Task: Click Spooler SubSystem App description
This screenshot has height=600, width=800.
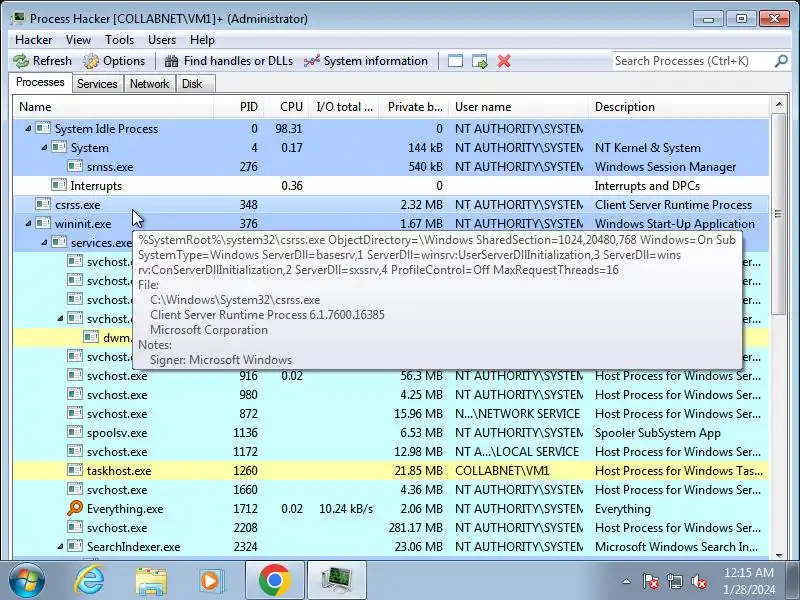Action: [657, 432]
